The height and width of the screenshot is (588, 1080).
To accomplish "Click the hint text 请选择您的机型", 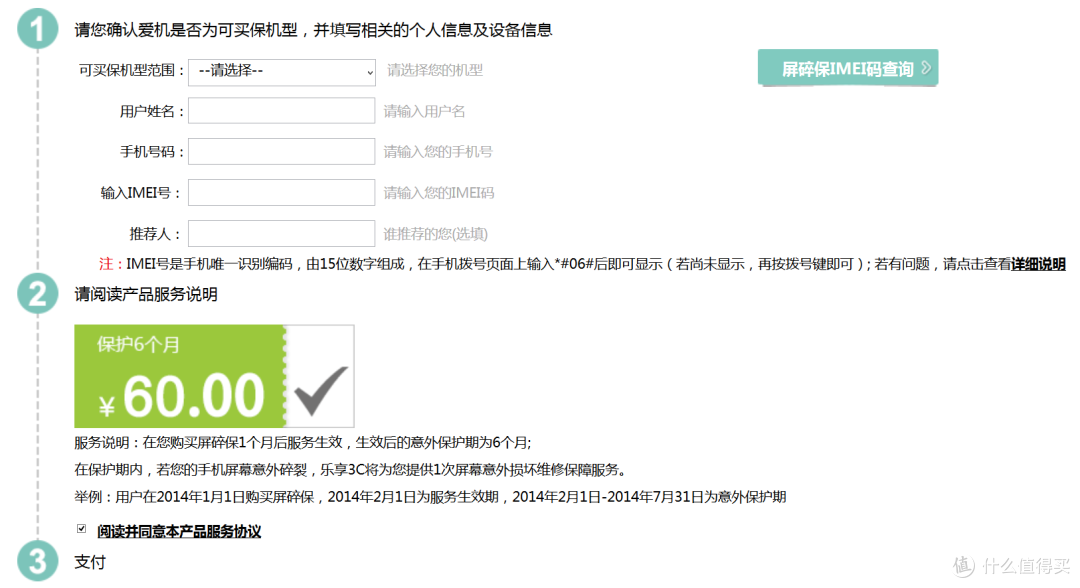I will (435, 70).
